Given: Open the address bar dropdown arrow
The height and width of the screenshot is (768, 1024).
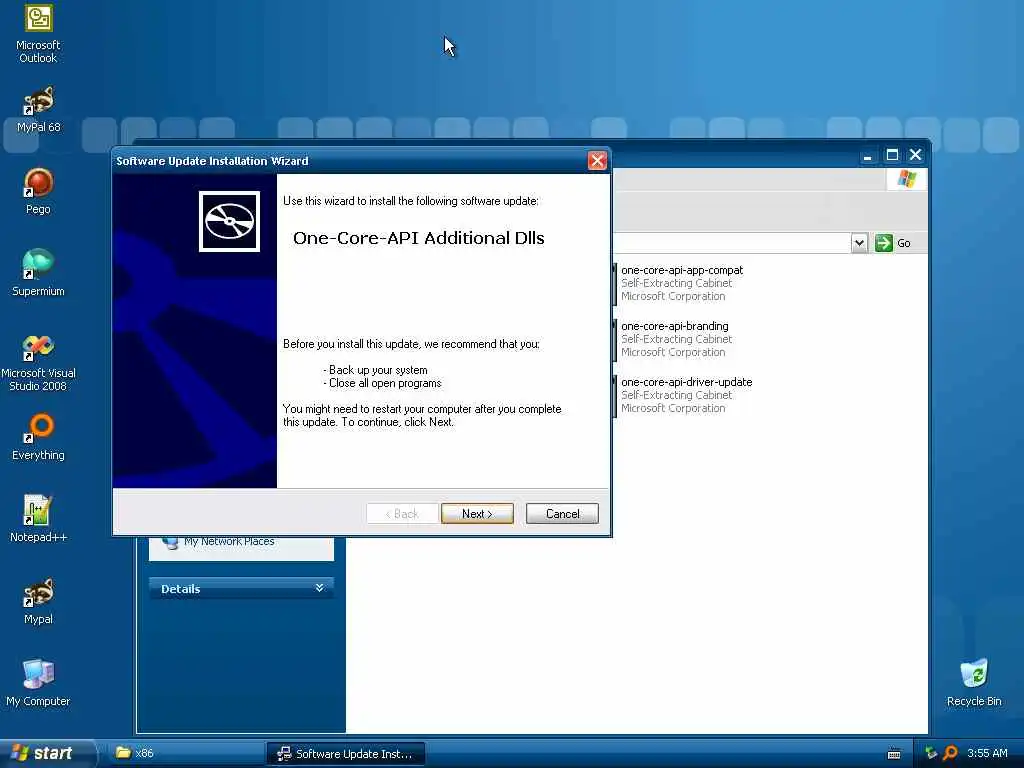Looking at the screenshot, I should 859,243.
